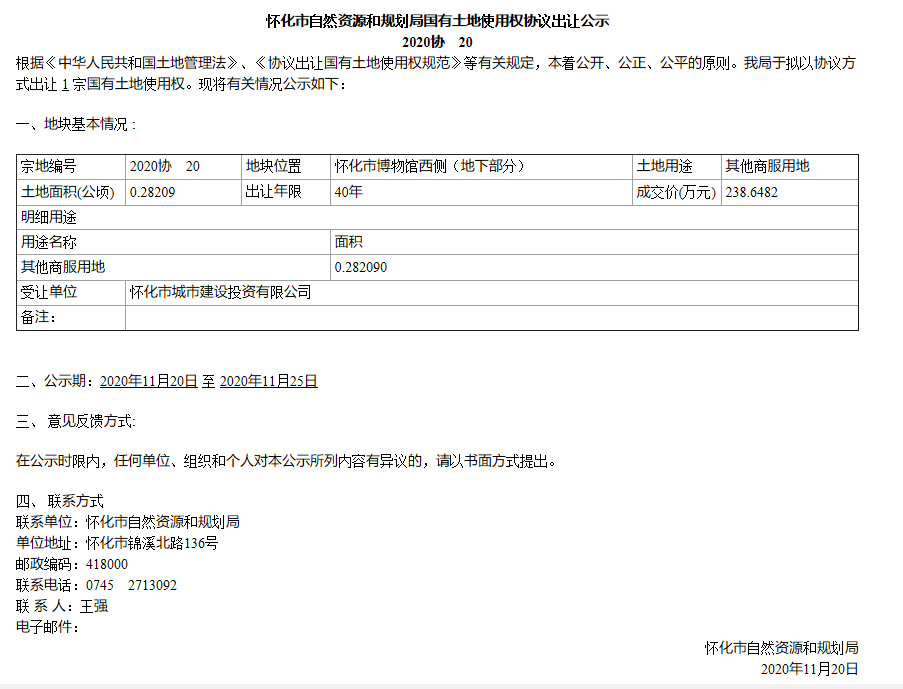The width and height of the screenshot is (903, 689).
Task: Click the heading 三、意见反馈方式
Action: pyautogui.click(x=75, y=422)
